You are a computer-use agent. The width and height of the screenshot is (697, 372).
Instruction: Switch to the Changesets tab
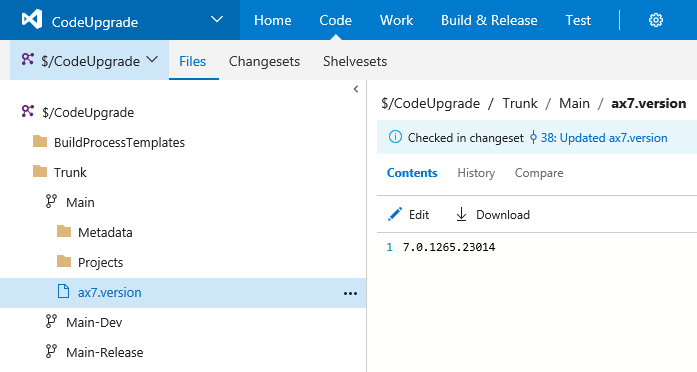[x=264, y=61]
